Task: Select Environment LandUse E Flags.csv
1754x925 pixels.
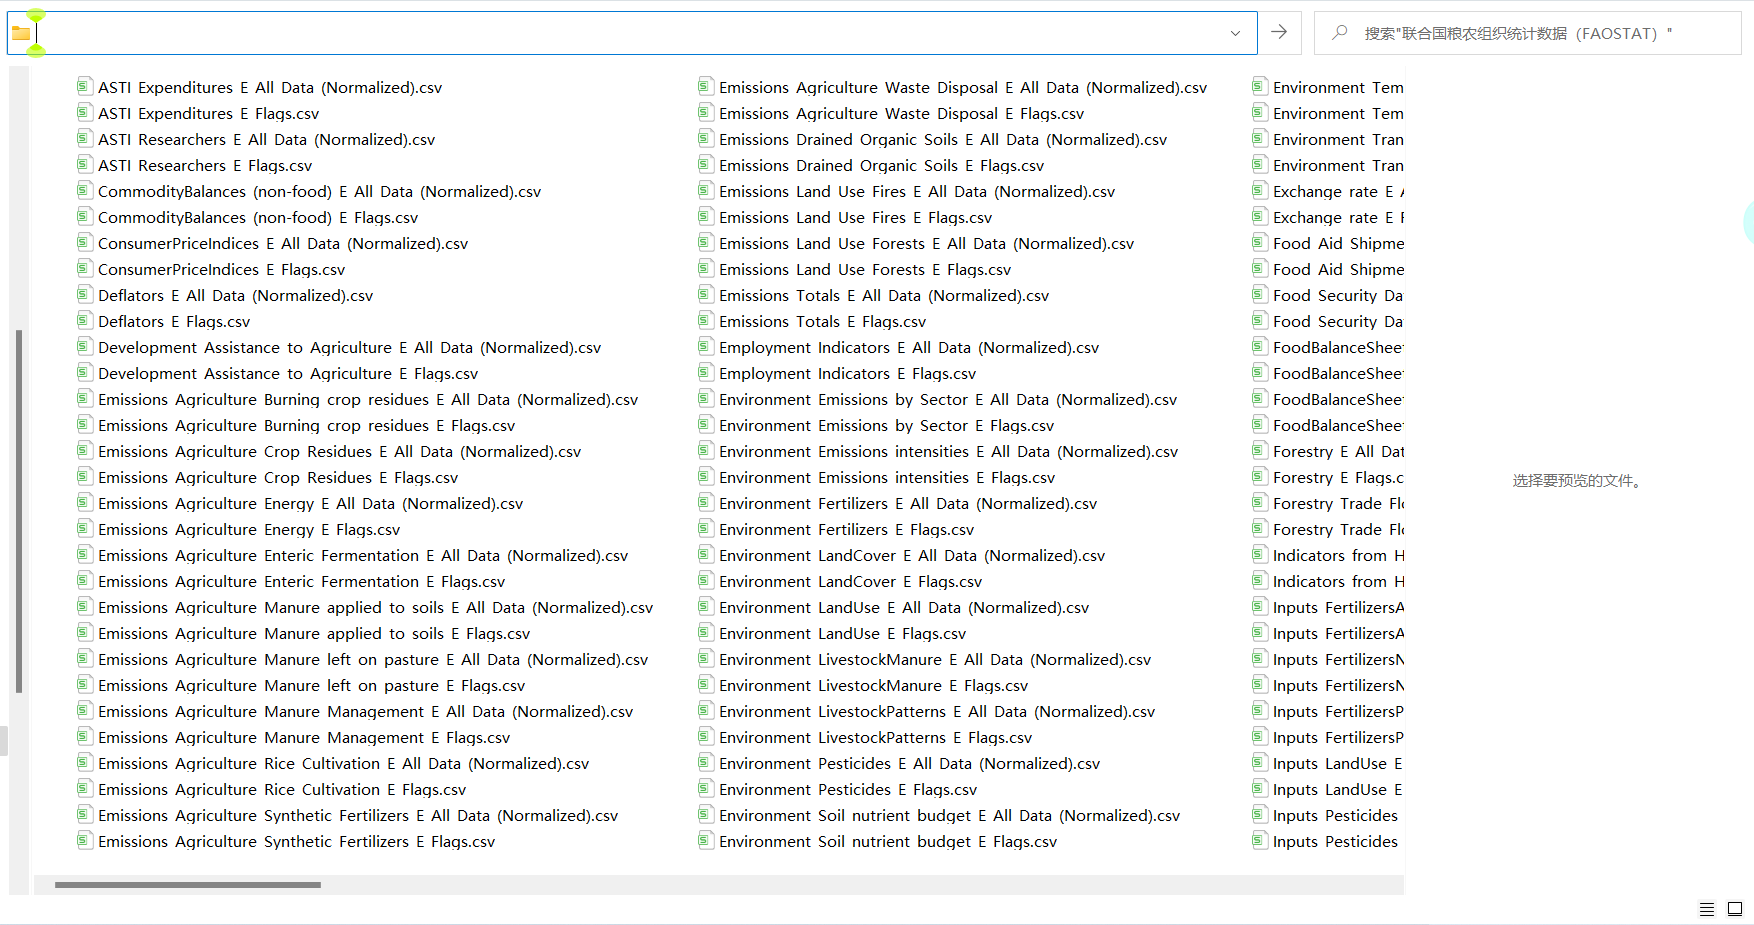Action: pos(843,634)
